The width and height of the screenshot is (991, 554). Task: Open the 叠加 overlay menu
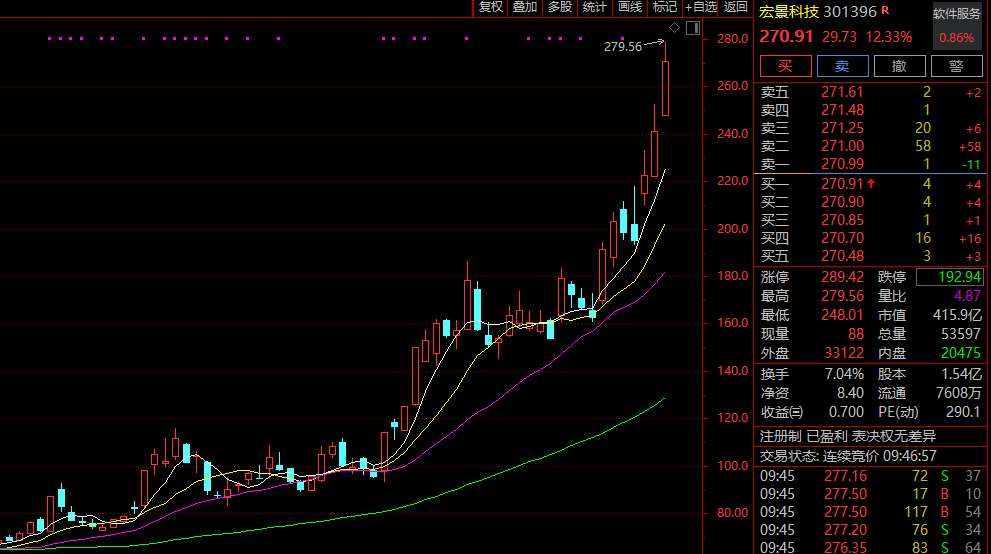525,7
